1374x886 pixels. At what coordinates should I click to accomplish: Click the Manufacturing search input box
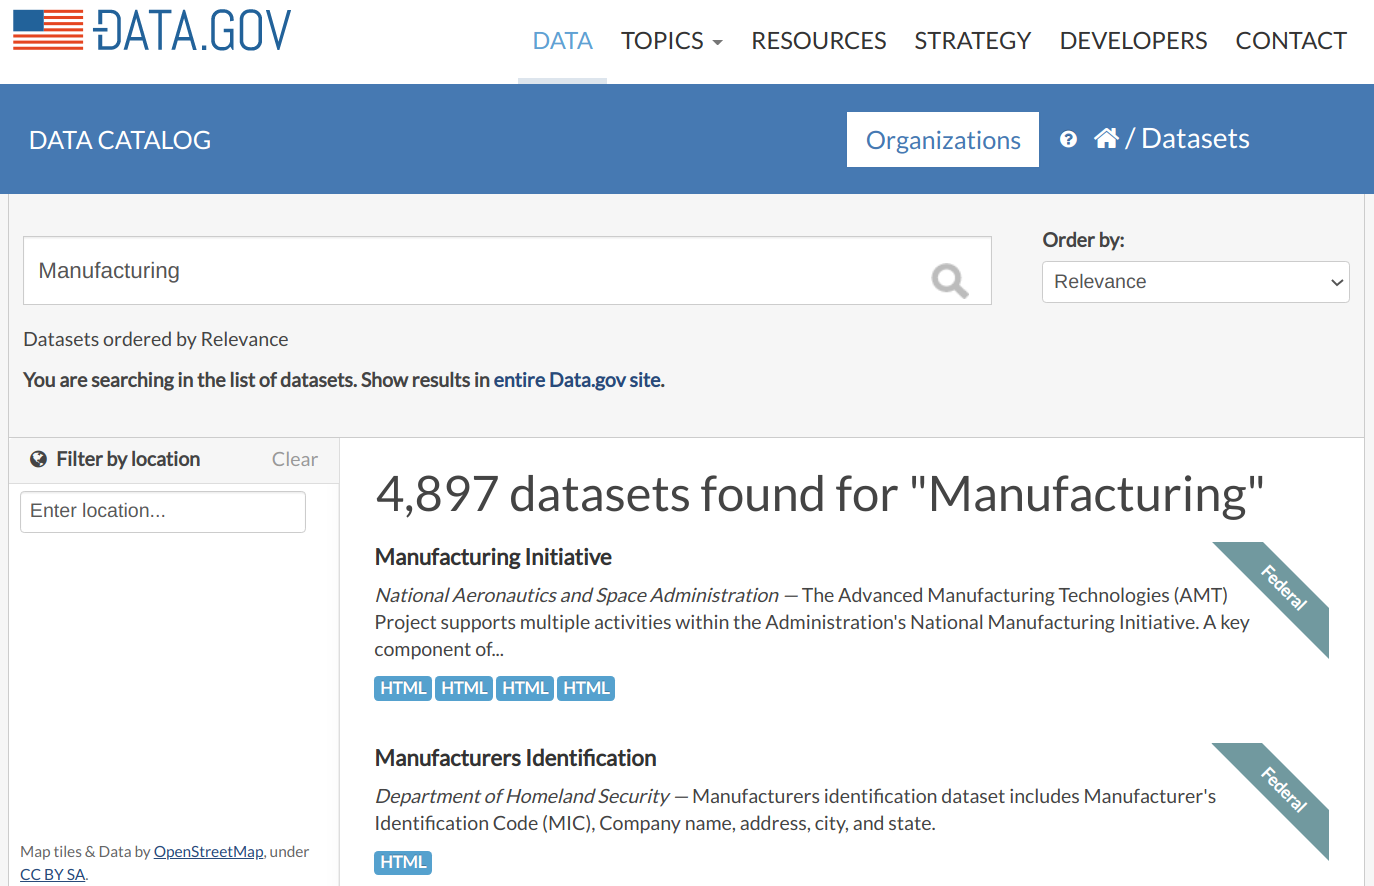pos(470,271)
